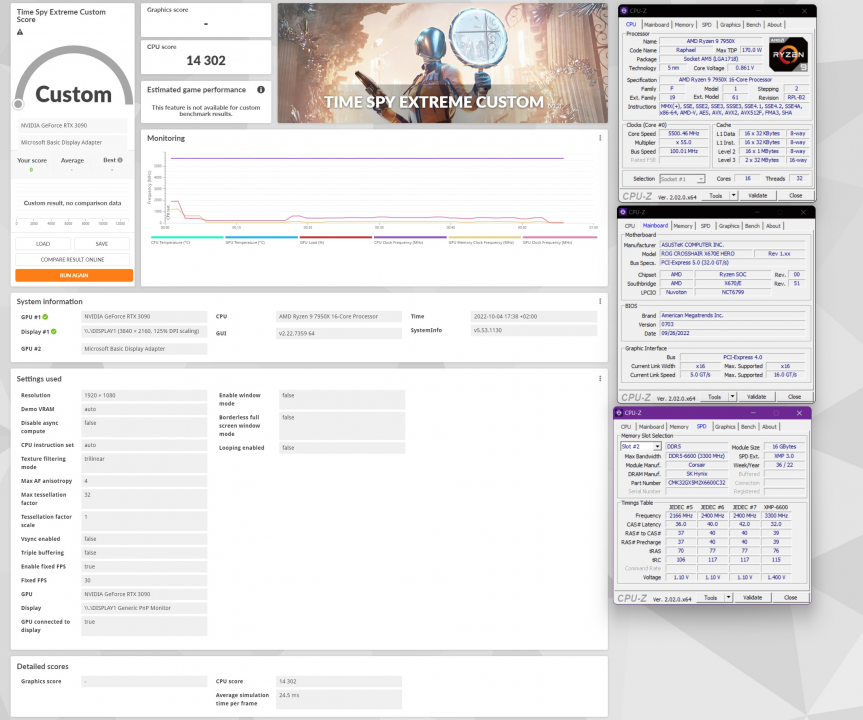Switch to Bench tab in top CPU-Z window

click(x=752, y=25)
